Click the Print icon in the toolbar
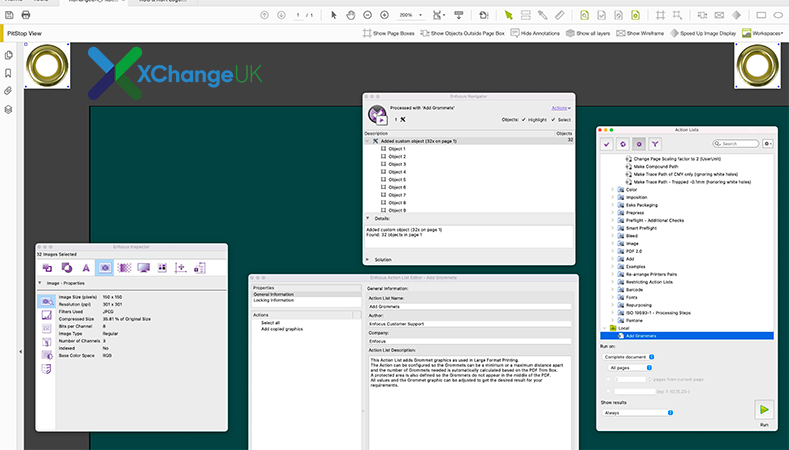The width and height of the screenshot is (789, 450). click(26, 15)
